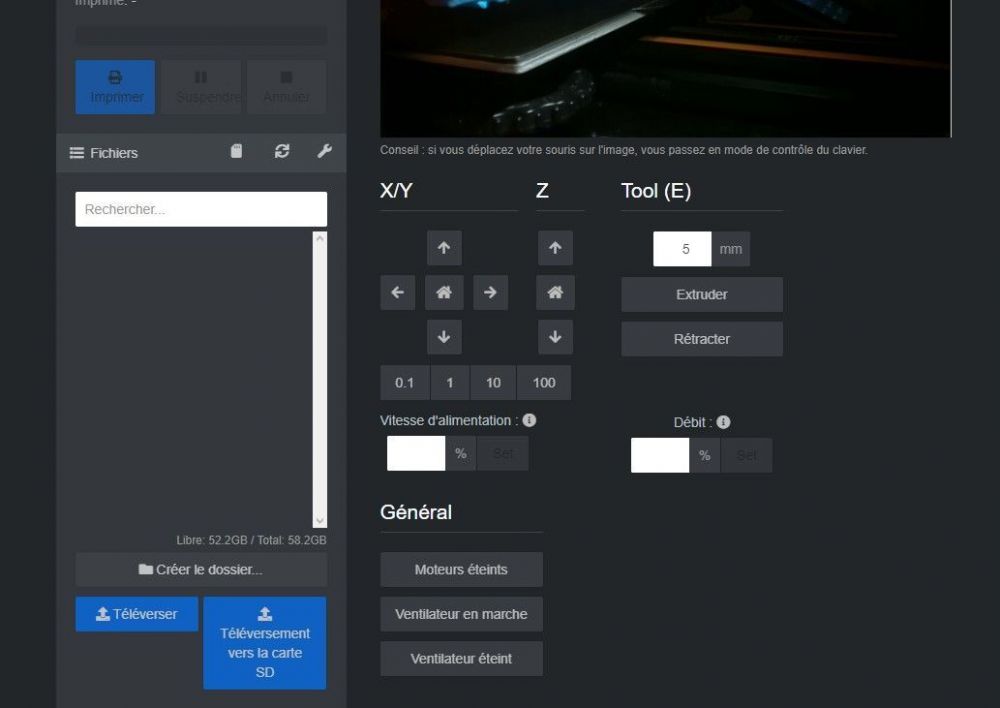Image resolution: width=1000 pixels, height=708 pixels.
Task: Move X/Y up with the arrow
Action: coord(444,248)
